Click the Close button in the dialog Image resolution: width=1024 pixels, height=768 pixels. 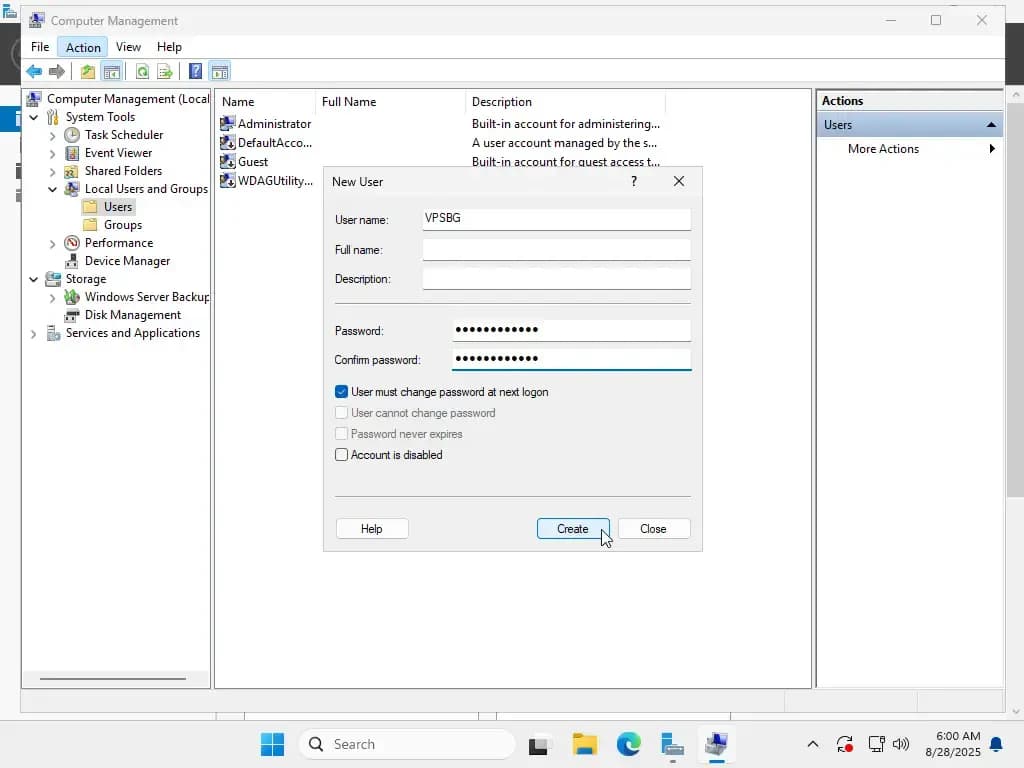[x=653, y=529]
